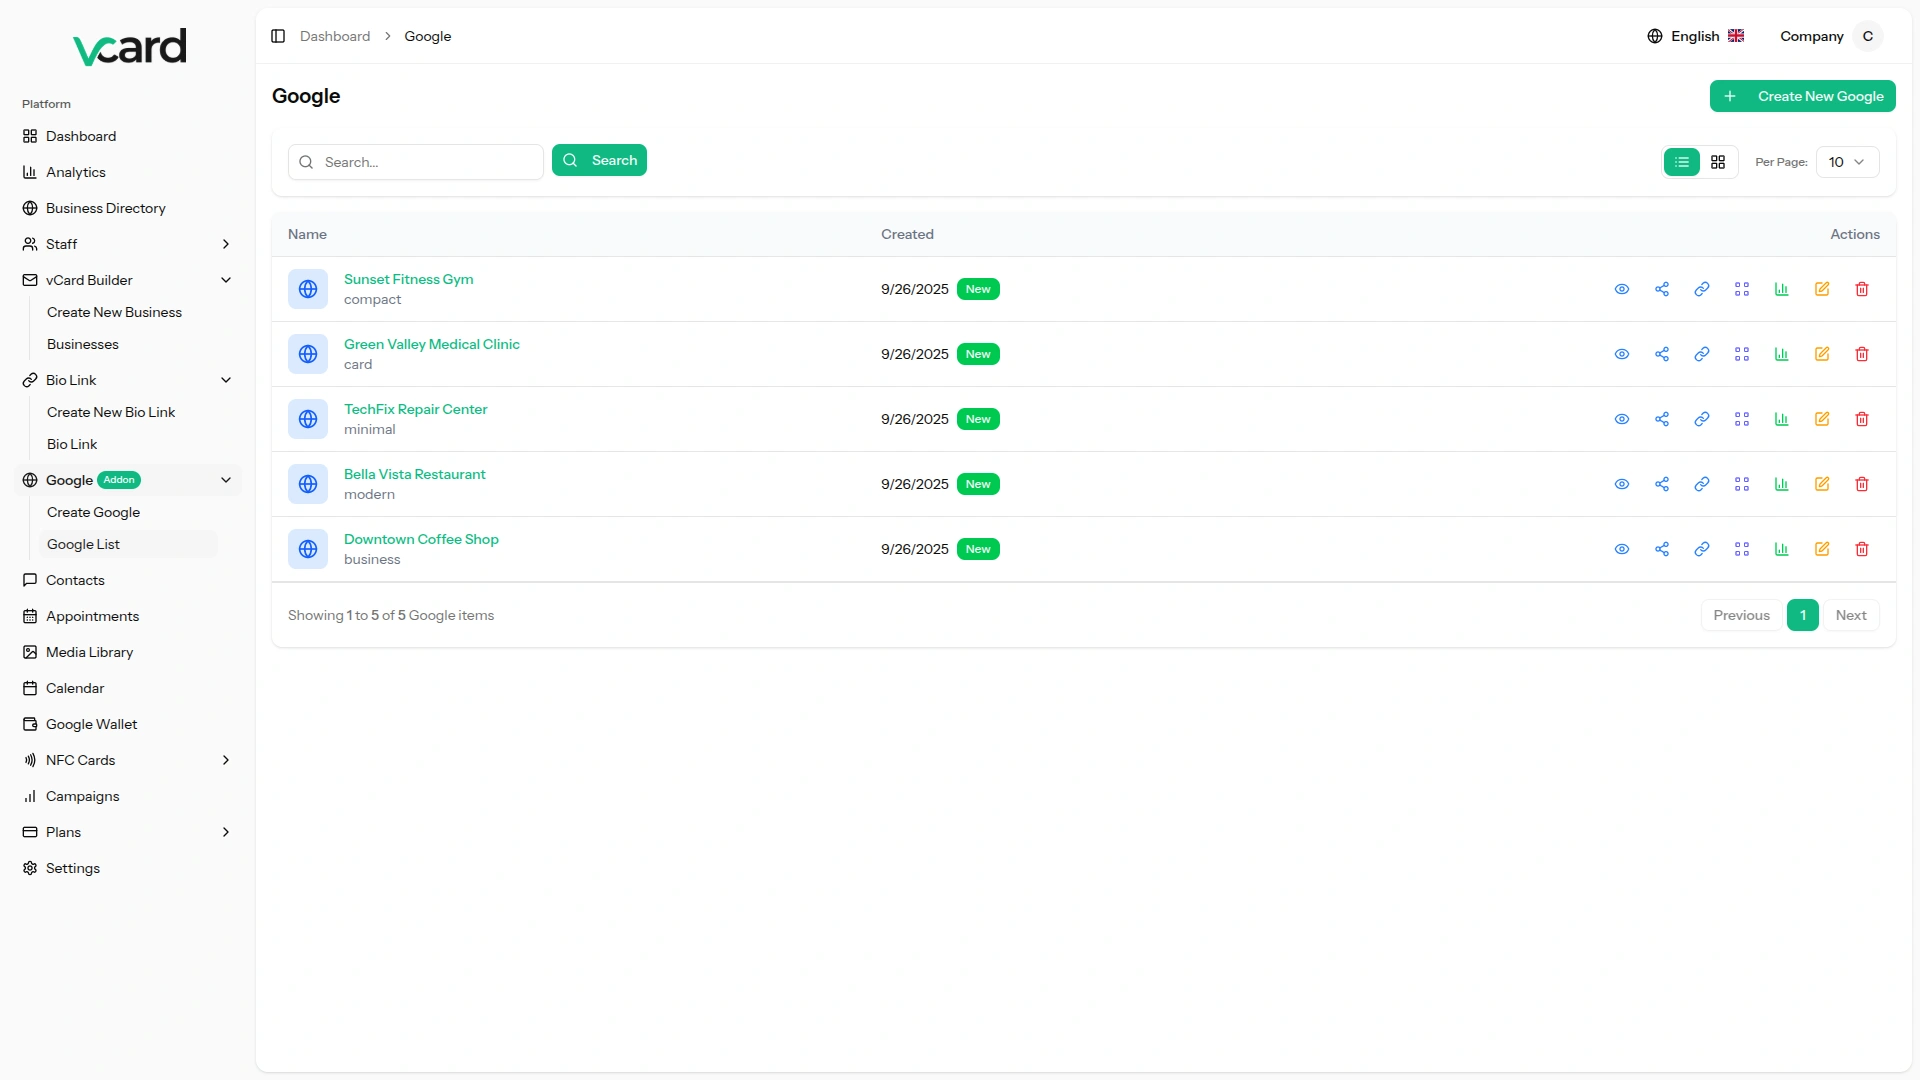The image size is (1920, 1080).
Task: Click the globe thumbnail for TechFix Repair Center
Action: click(308, 419)
